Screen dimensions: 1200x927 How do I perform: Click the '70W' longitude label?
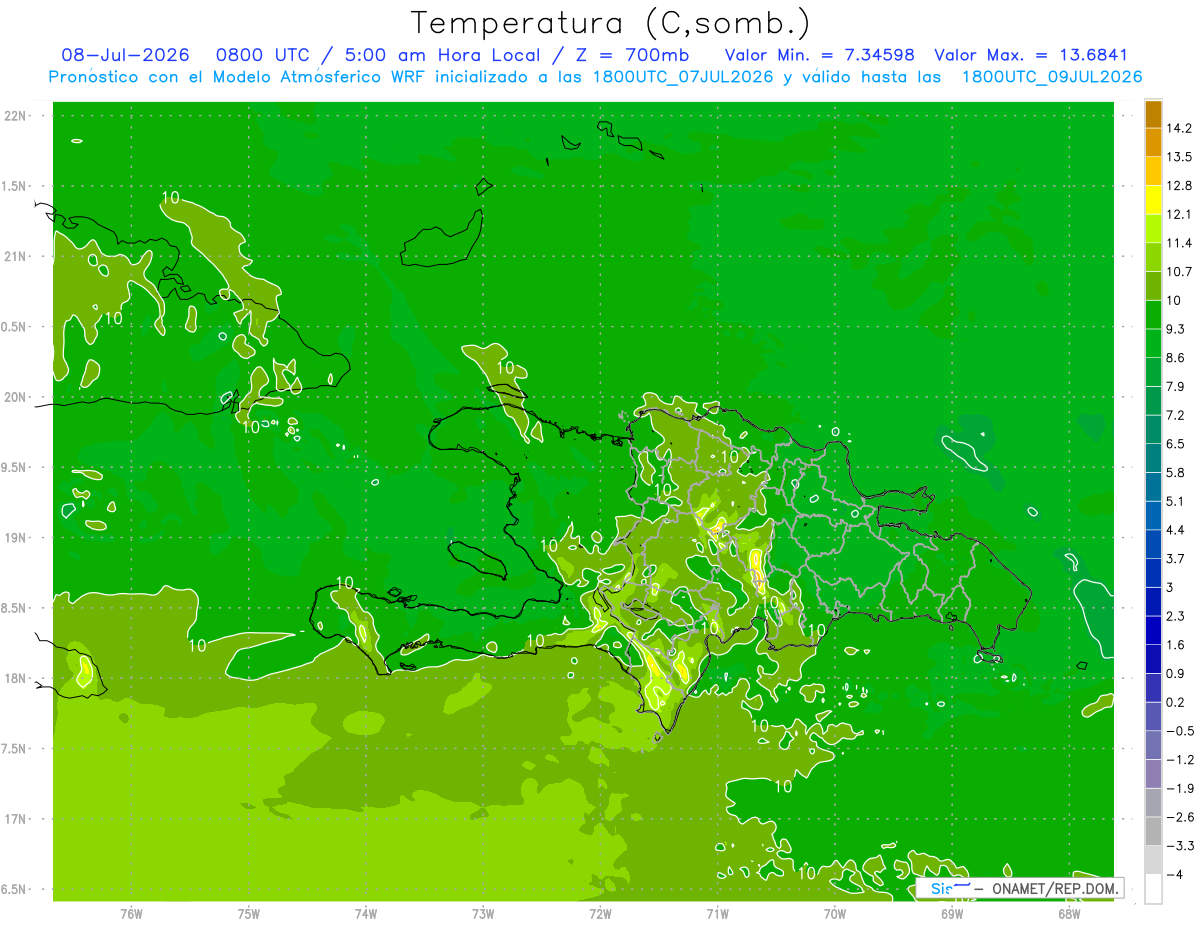pos(835,914)
